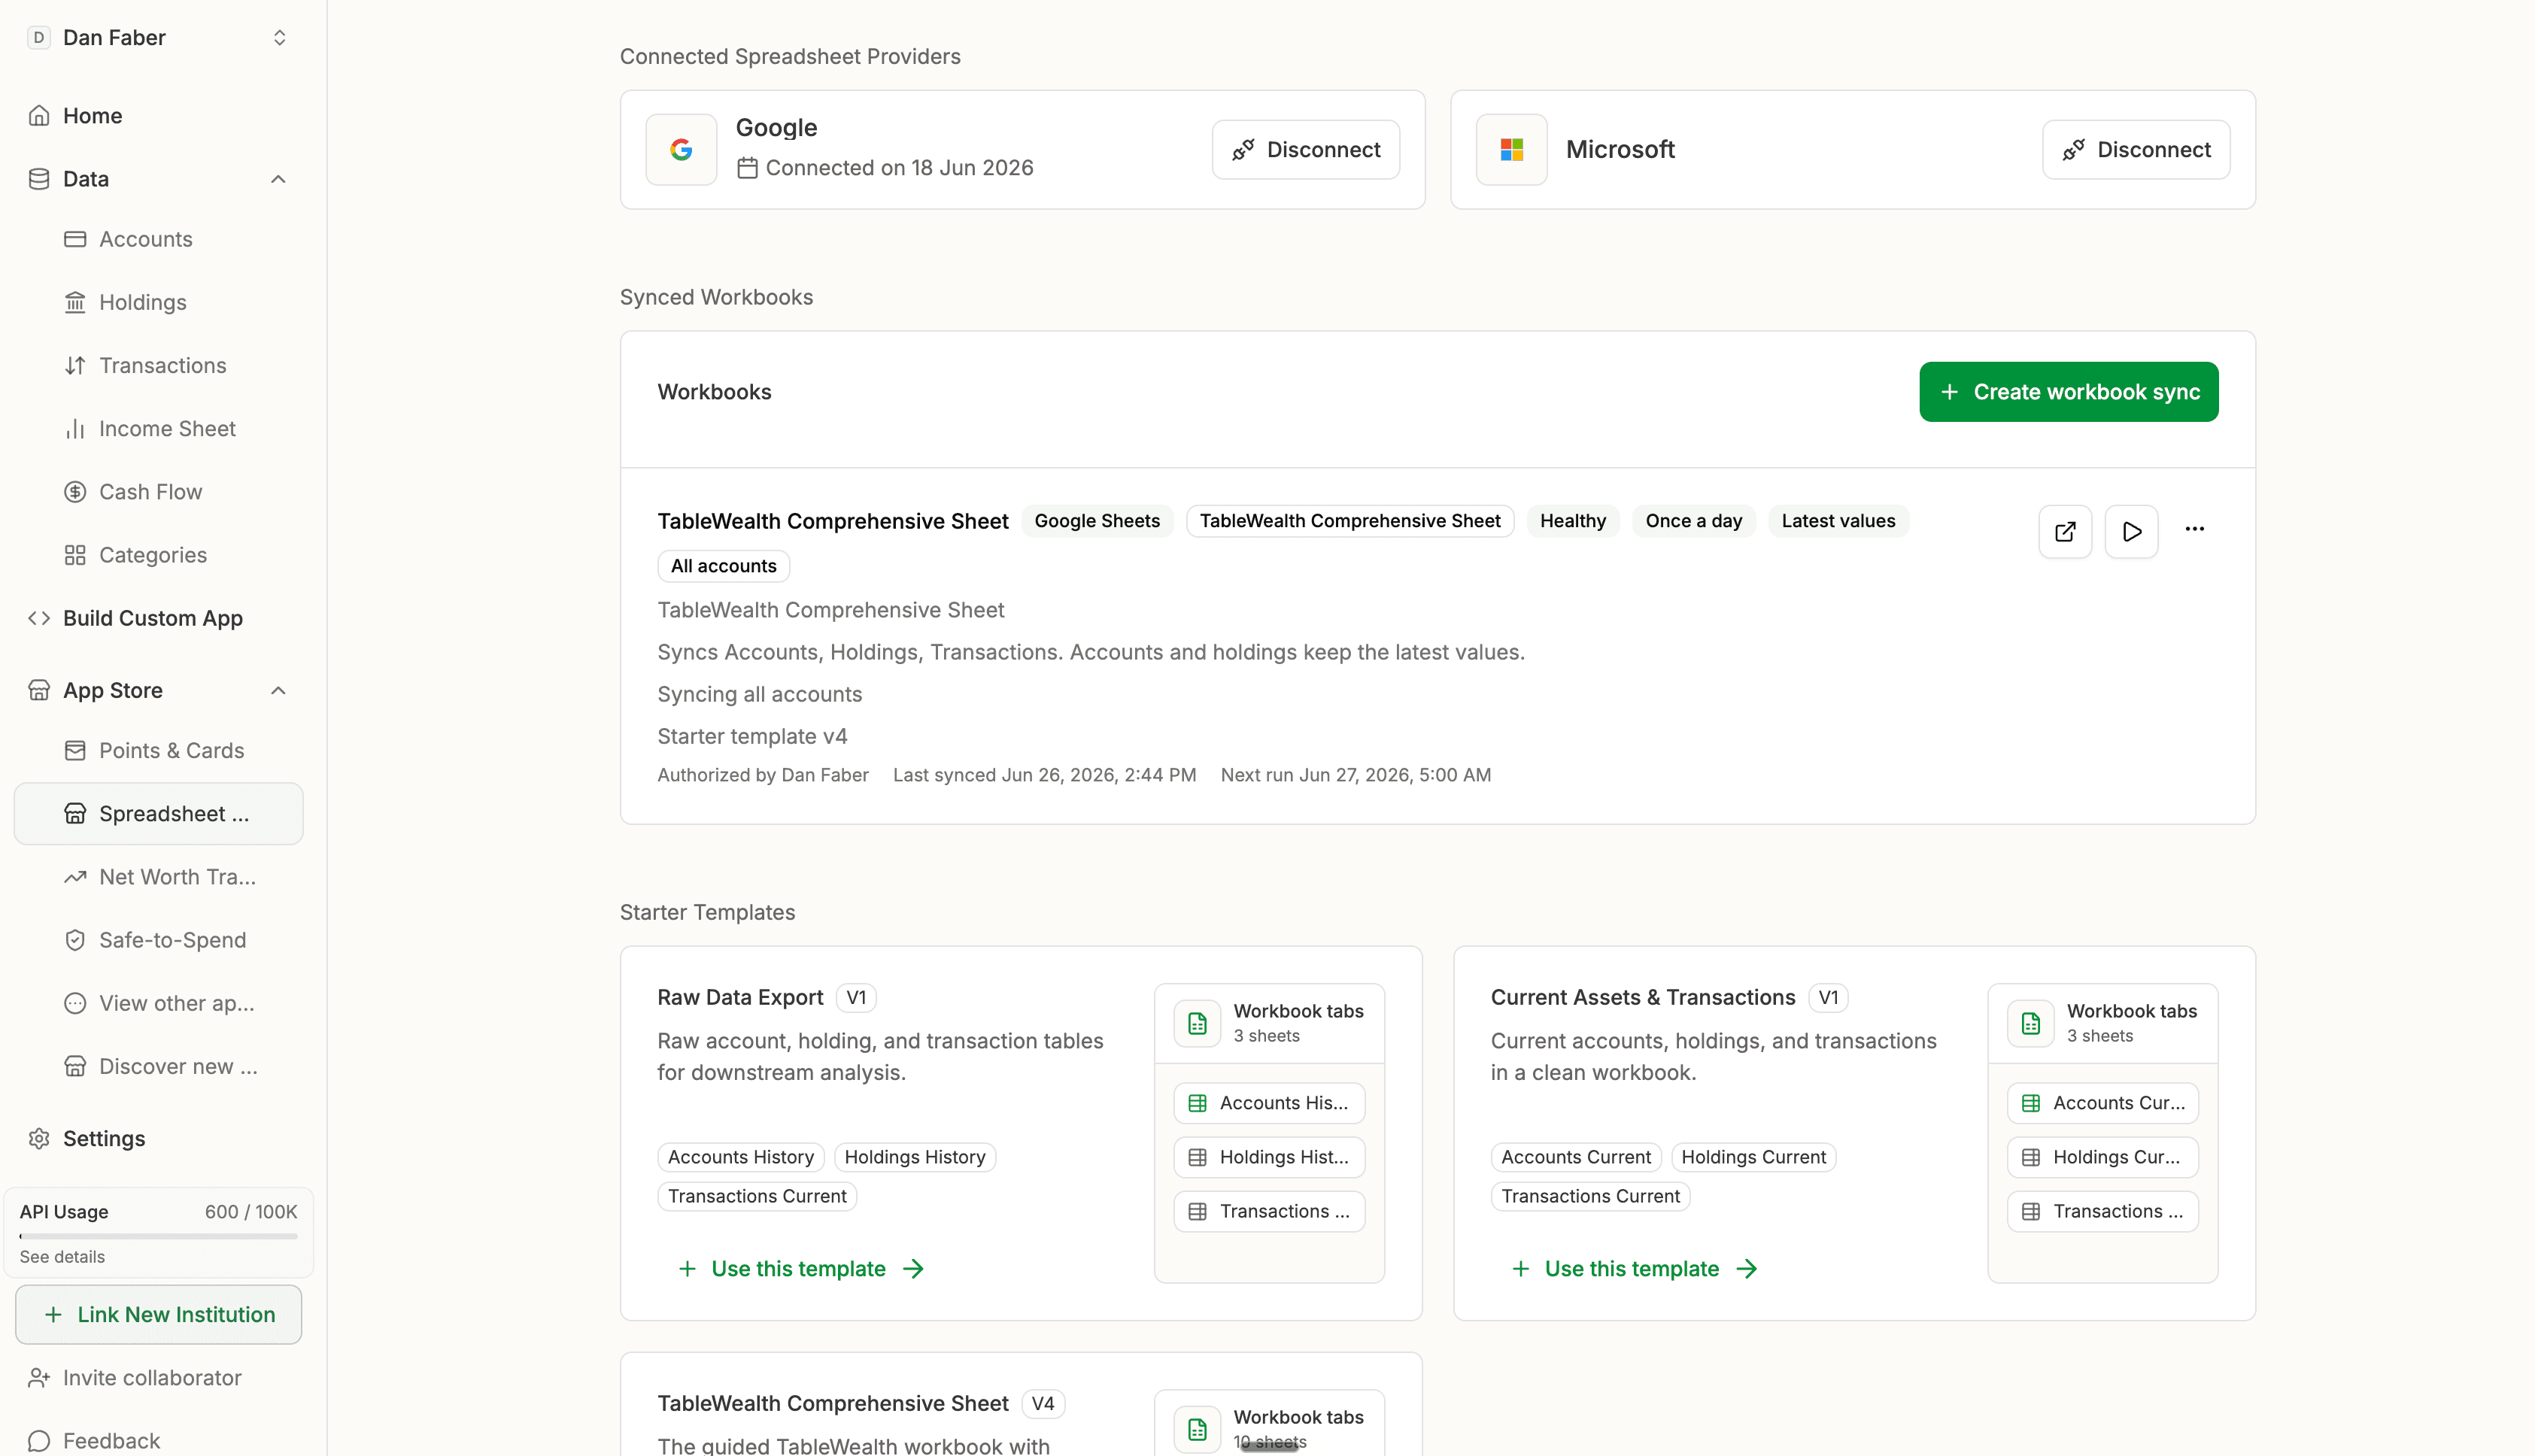Click TableWealth Comprehensive Sheet V4 file icon
This screenshot has width=2535, height=1456.
(x=1197, y=1429)
